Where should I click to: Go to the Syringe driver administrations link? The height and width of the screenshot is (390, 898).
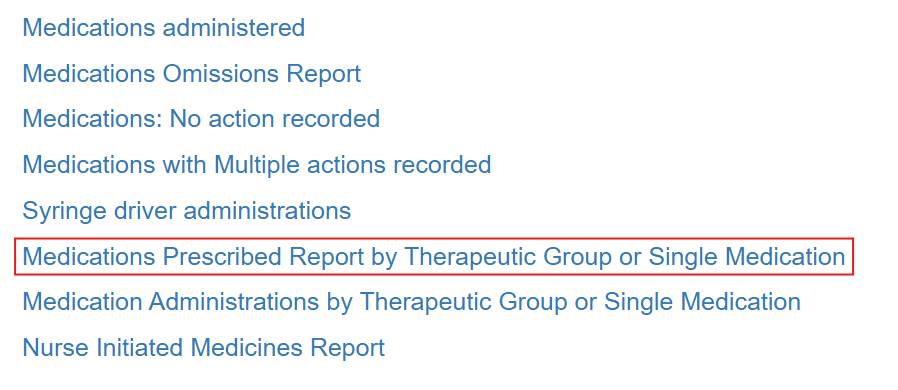tap(186, 211)
